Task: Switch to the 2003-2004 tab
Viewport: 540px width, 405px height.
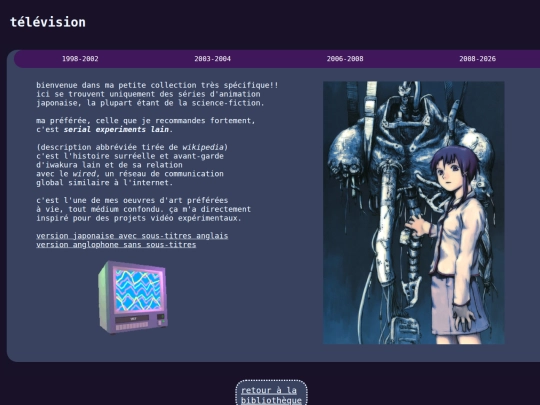Action: (212, 59)
